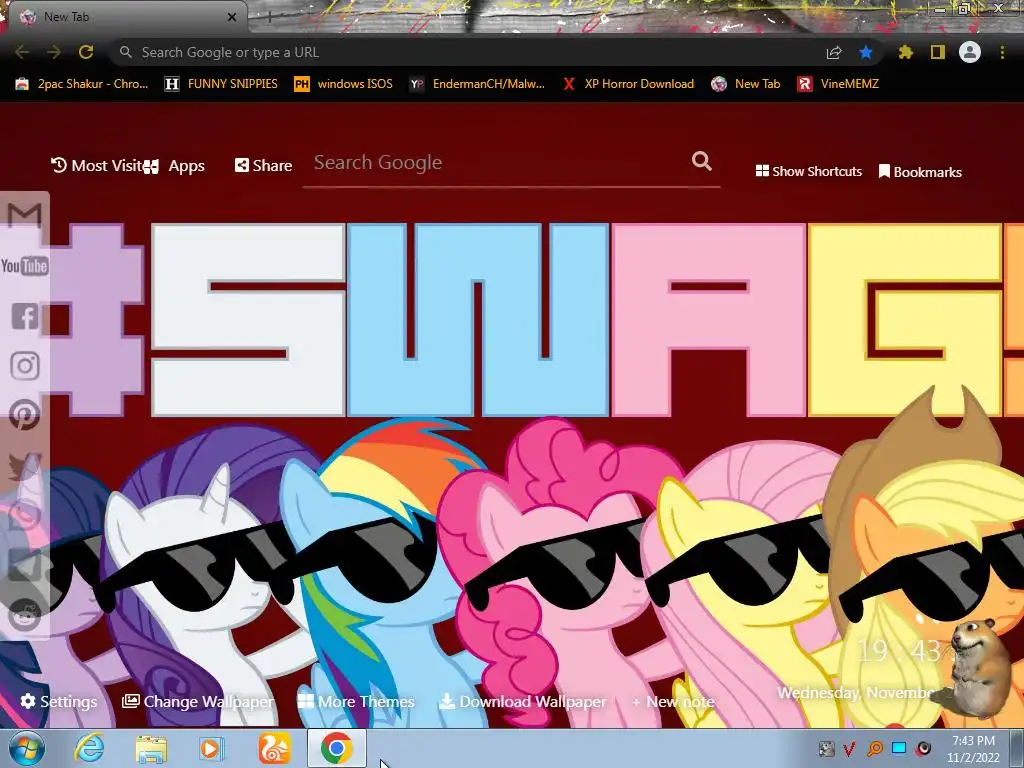Click the red V tray icon
This screenshot has height=768, width=1024.
[849, 749]
